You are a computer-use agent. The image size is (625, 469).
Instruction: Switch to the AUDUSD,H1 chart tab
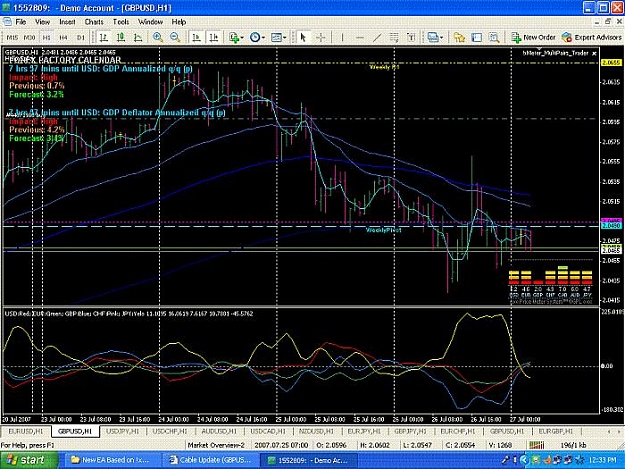tap(219, 431)
